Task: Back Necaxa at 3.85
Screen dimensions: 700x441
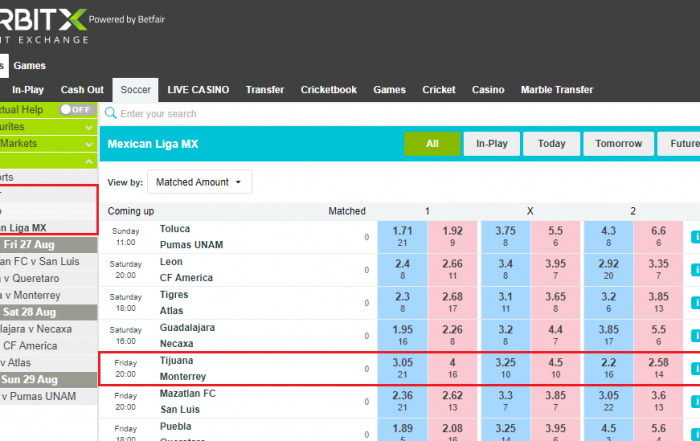Action: tap(608, 336)
